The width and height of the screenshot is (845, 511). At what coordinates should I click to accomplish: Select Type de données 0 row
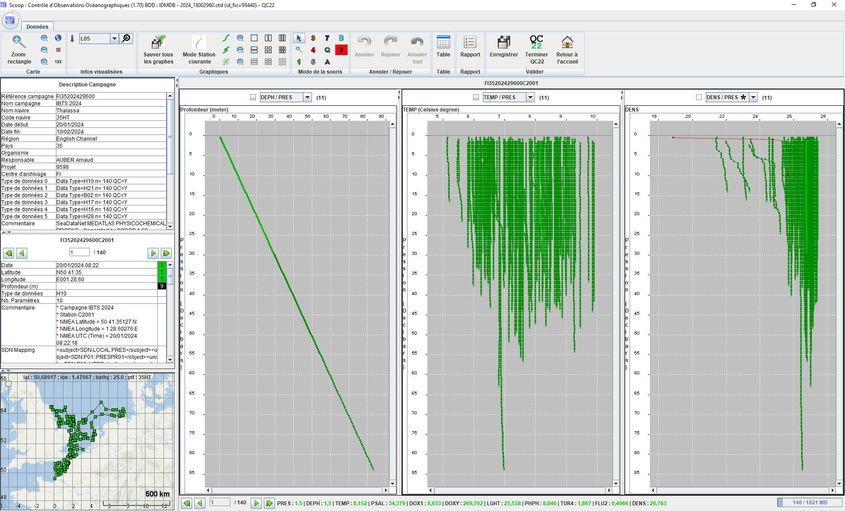coord(84,181)
